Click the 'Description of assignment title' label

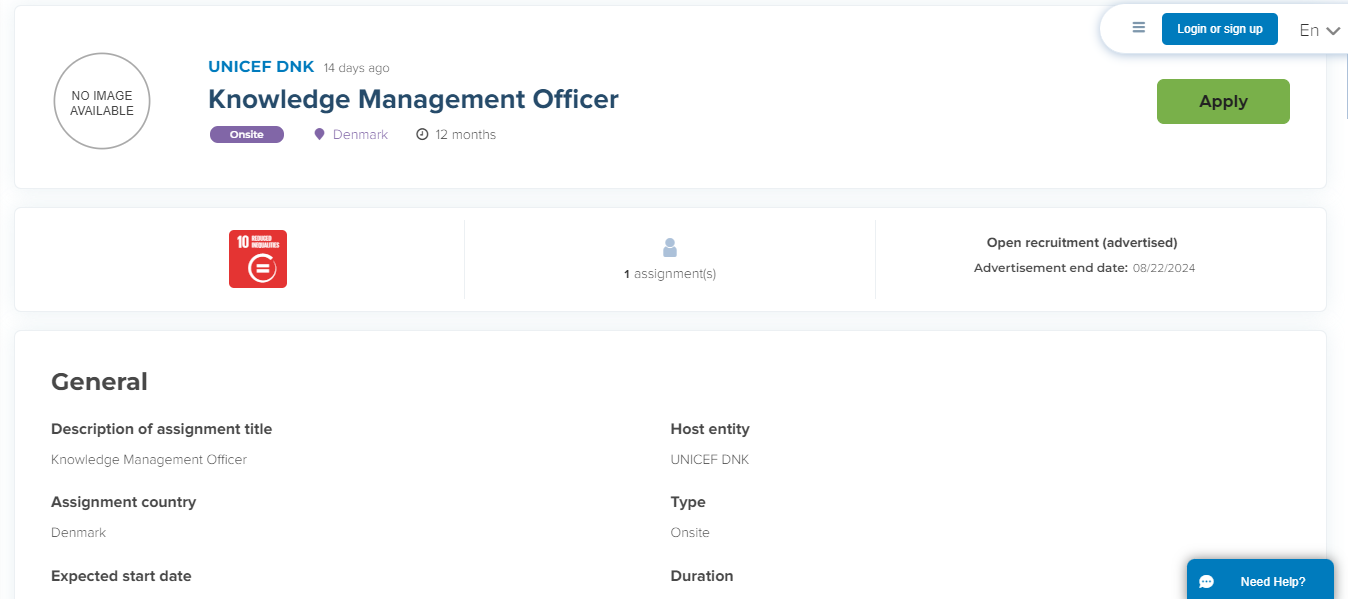pos(161,429)
